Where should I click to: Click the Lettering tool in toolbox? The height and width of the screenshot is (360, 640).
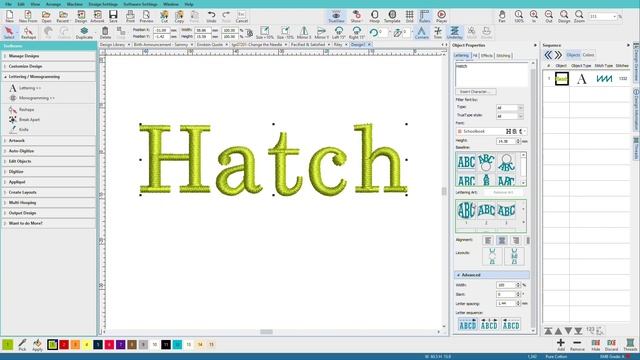(25, 88)
